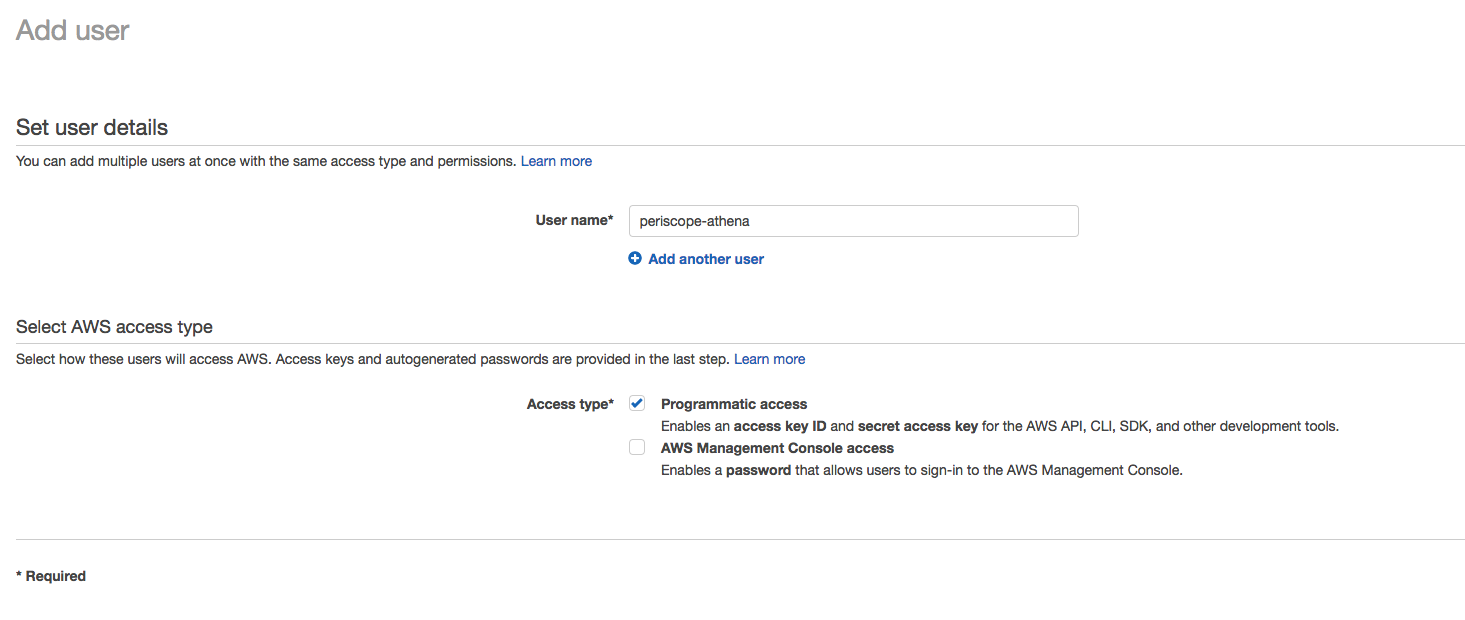The width and height of the screenshot is (1465, 620).
Task: Click the Add user page heading
Action: tap(73, 30)
